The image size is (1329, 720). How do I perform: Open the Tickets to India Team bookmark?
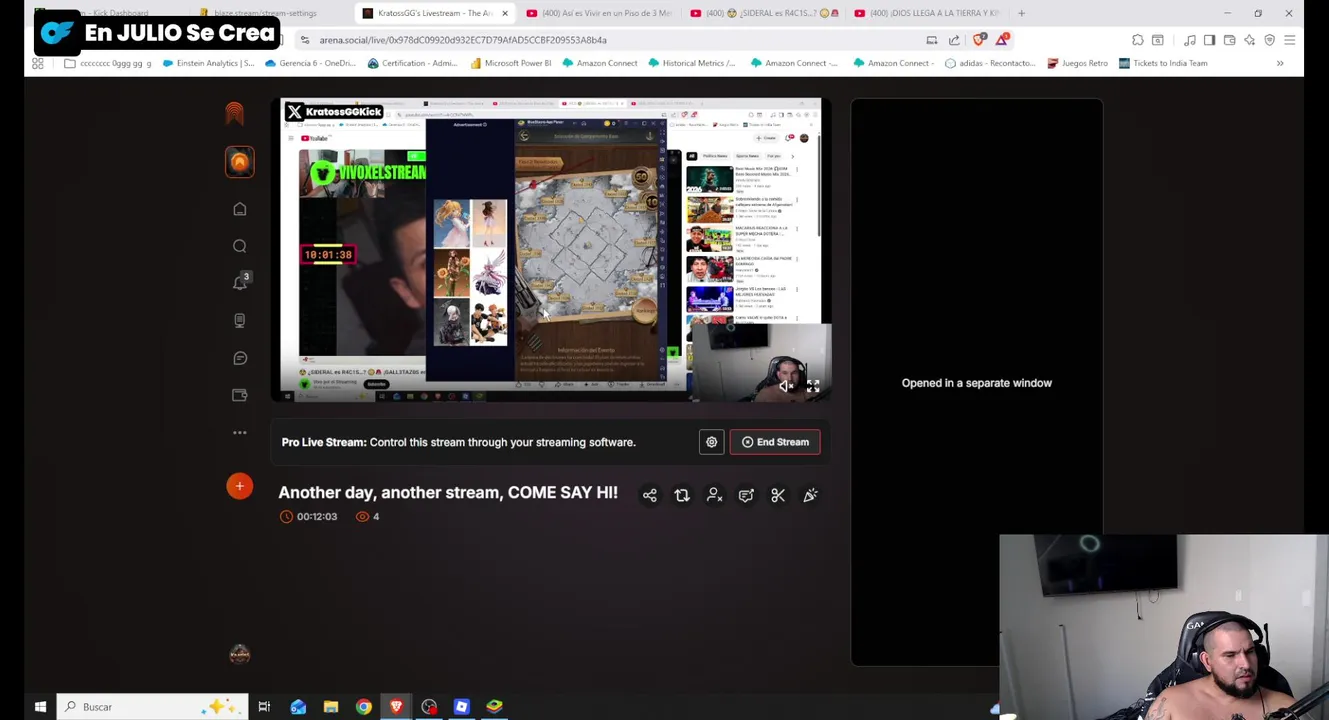pos(1163,63)
